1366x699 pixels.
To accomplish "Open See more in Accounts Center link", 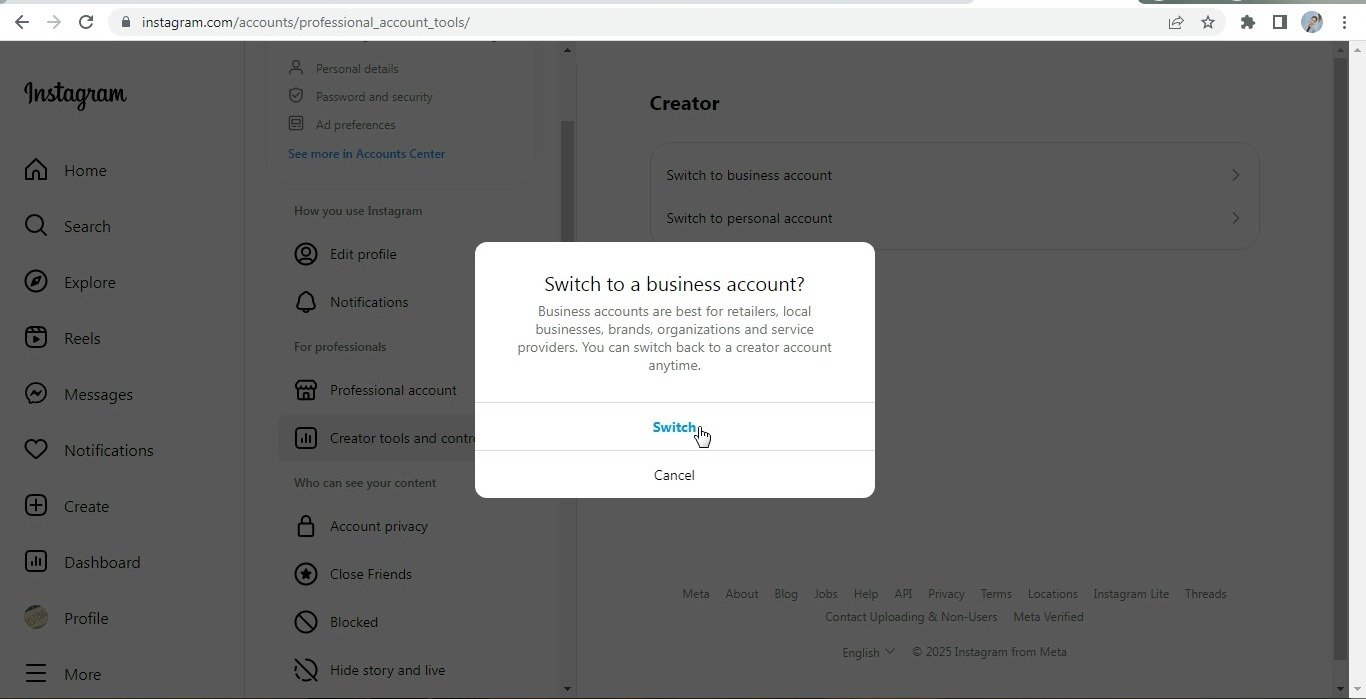I will tap(366, 154).
